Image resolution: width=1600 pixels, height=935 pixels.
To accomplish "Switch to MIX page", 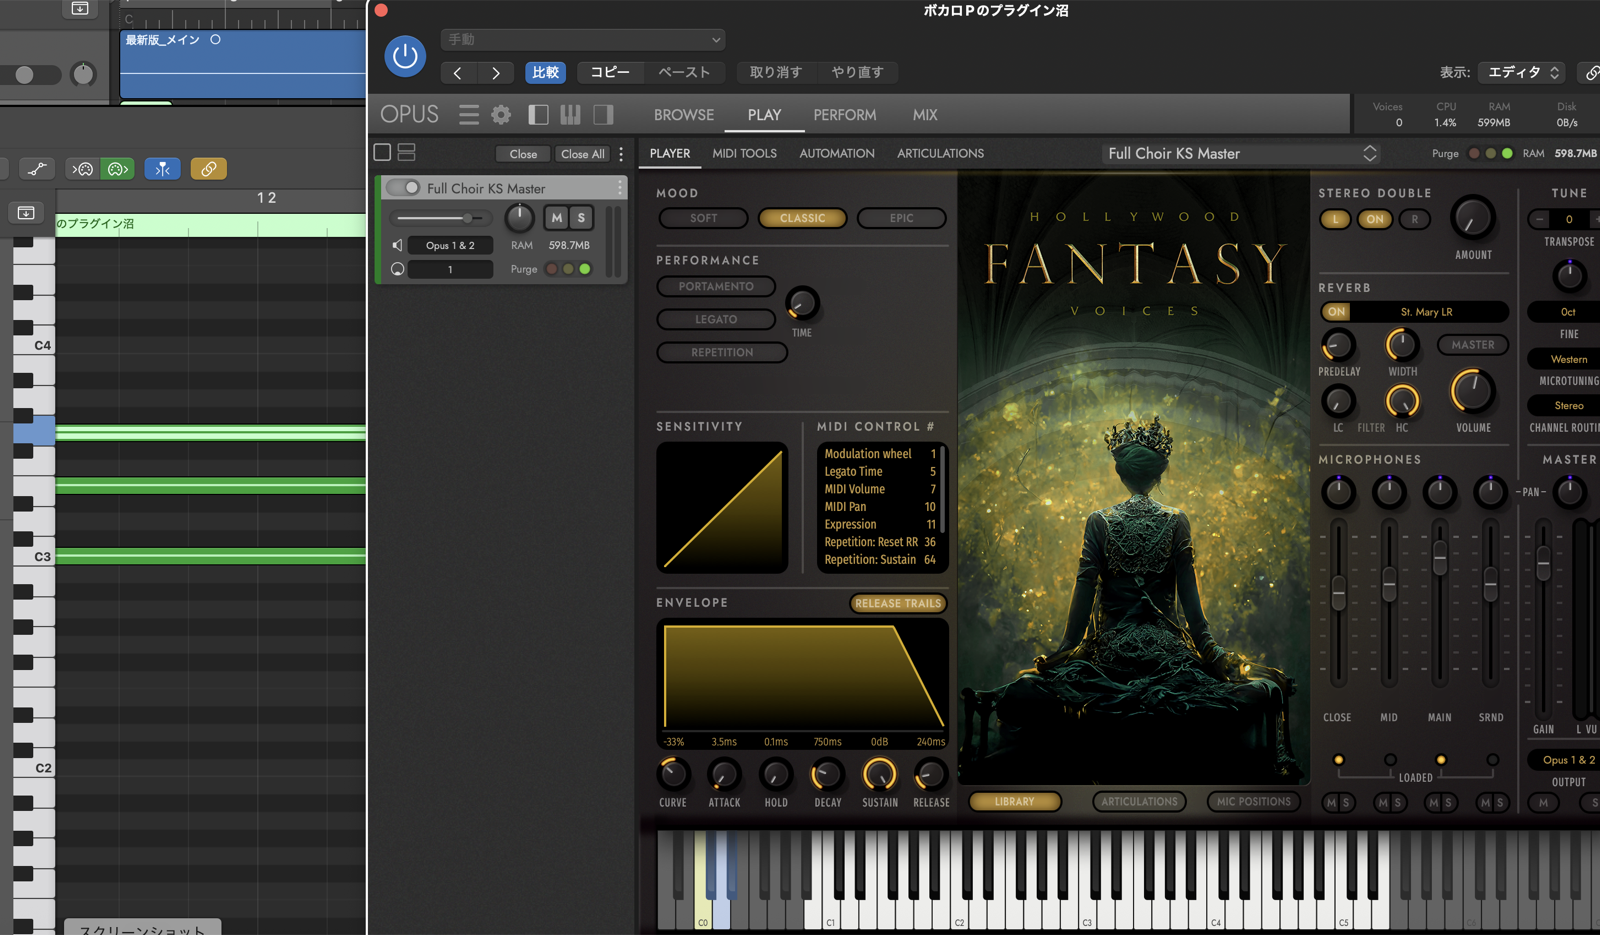I will pyautogui.click(x=925, y=115).
